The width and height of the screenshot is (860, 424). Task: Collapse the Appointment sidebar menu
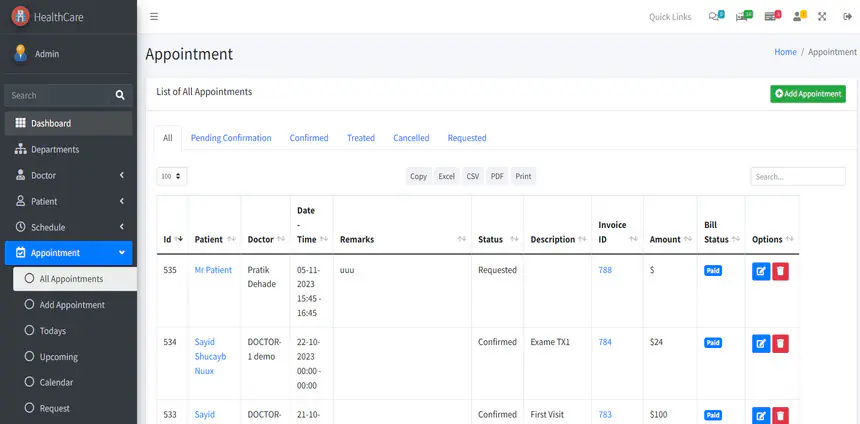pos(69,253)
